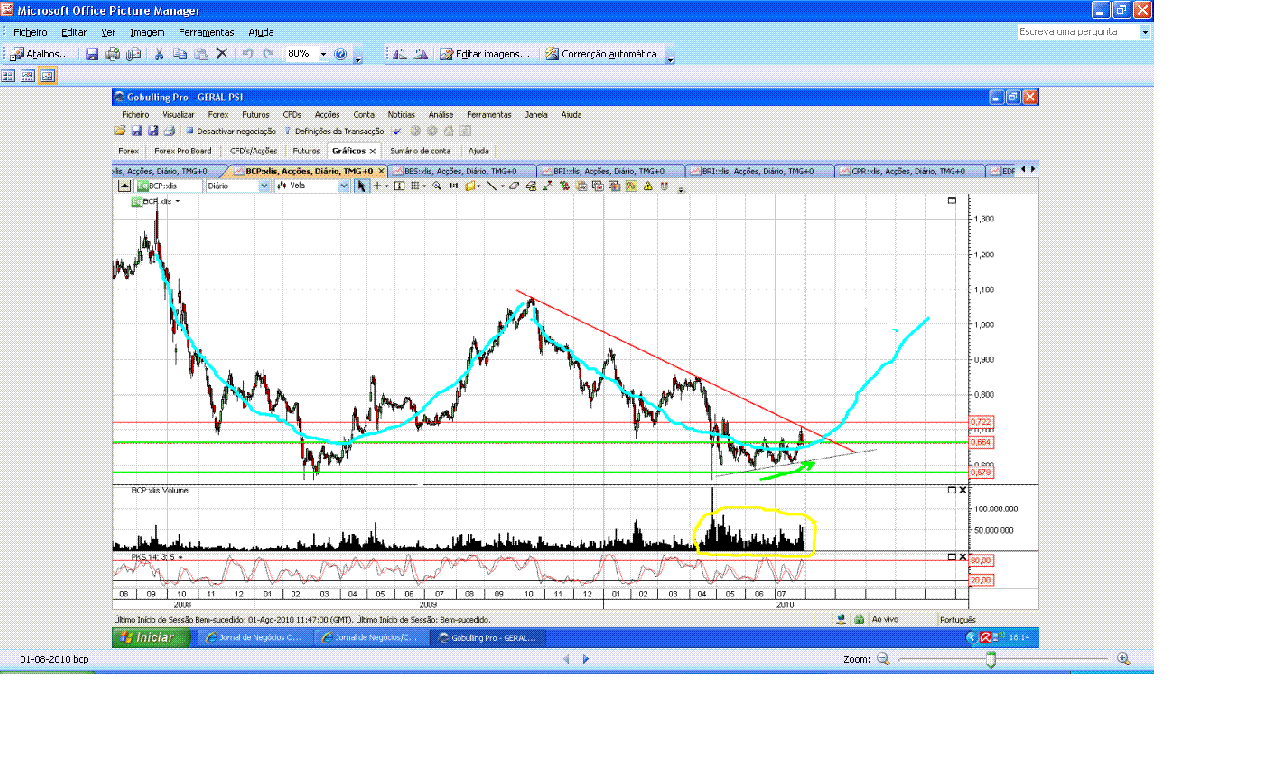1280x774 pixels.
Task: Click the Print icon in Picture Manager toolbar
Action: click(x=113, y=54)
